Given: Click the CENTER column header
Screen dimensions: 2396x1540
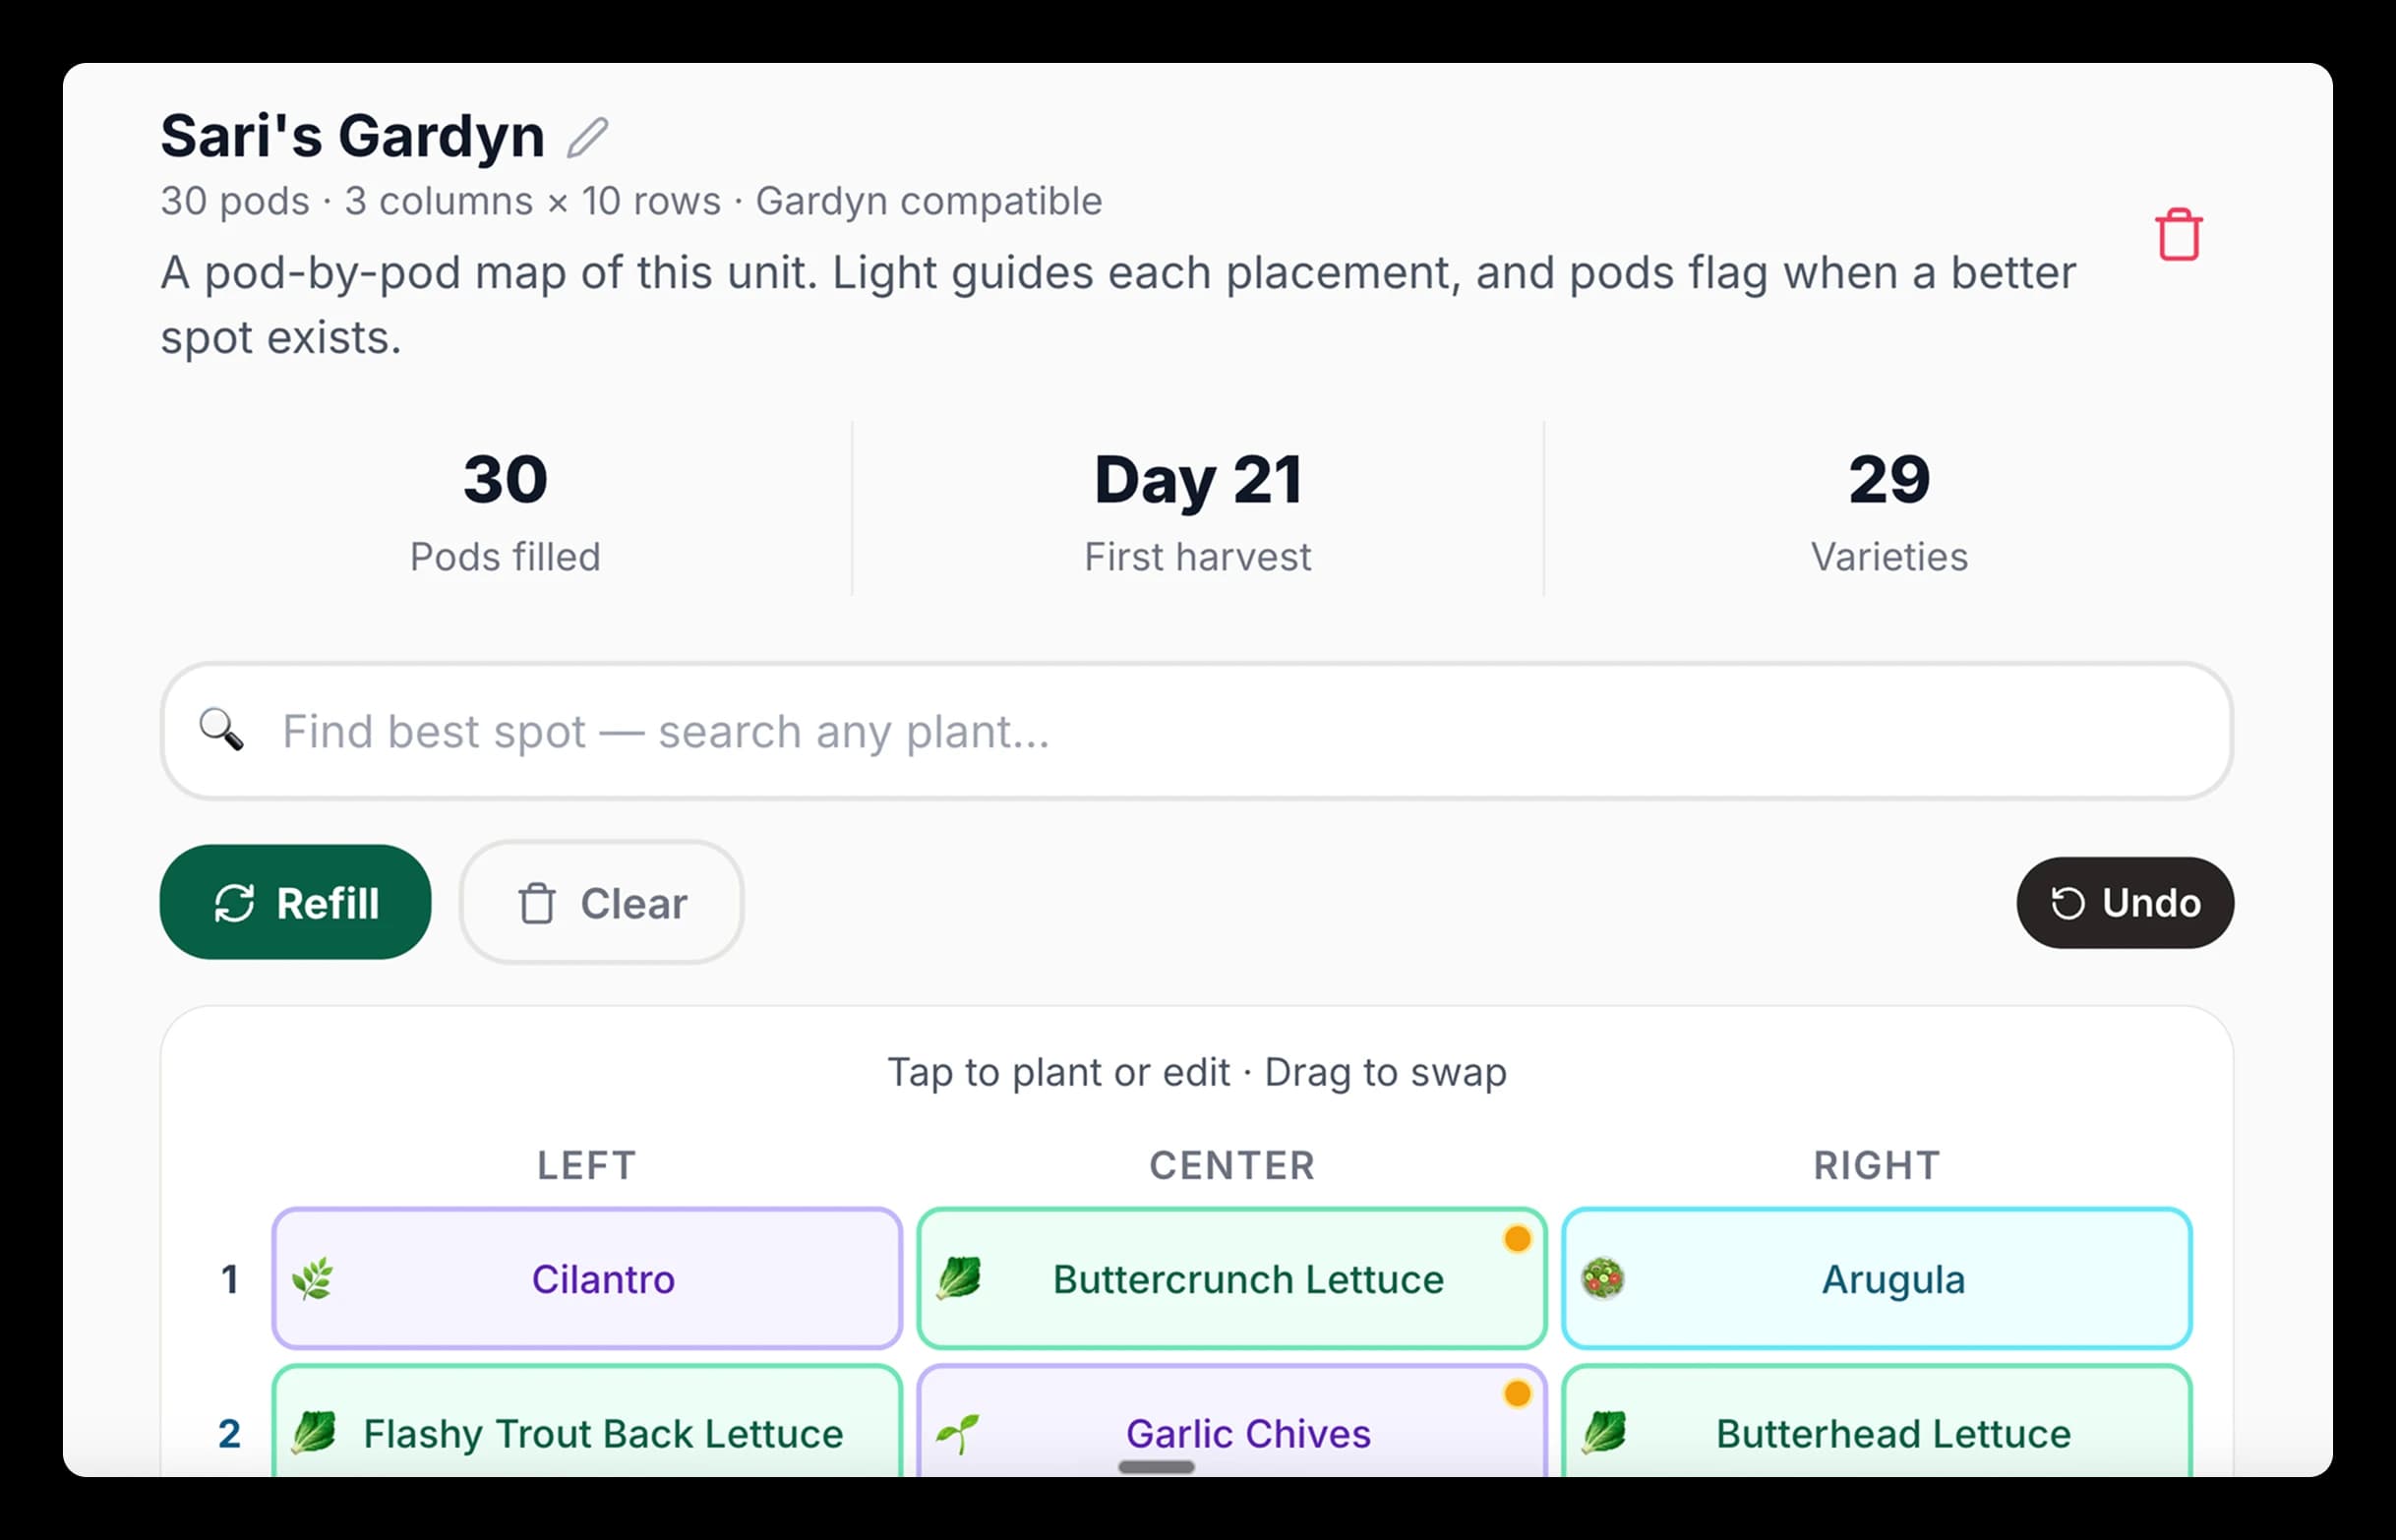Looking at the screenshot, I should click(1232, 1166).
